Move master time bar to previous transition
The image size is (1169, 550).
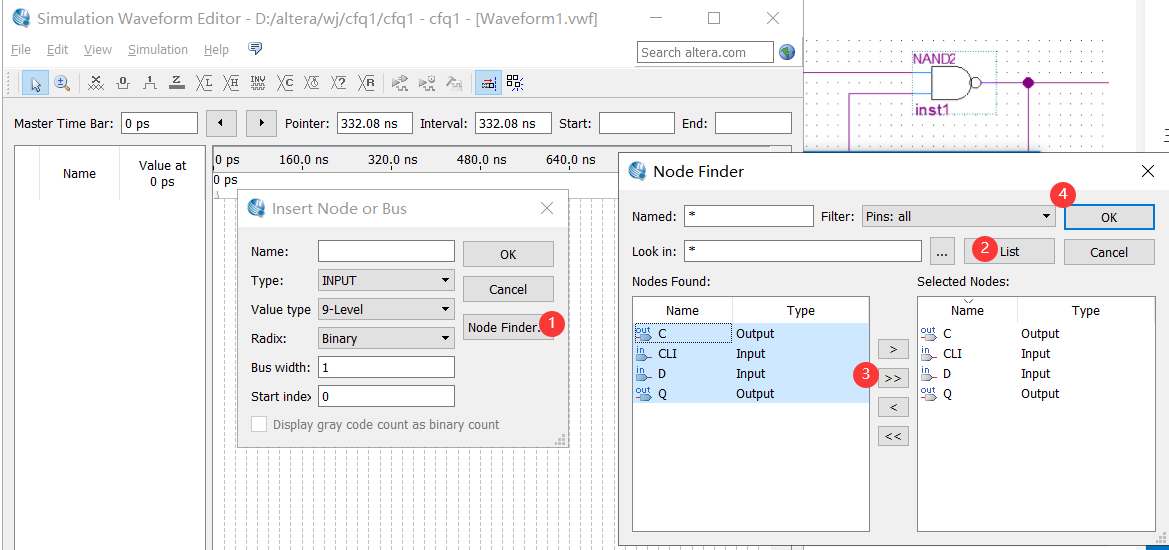(221, 123)
